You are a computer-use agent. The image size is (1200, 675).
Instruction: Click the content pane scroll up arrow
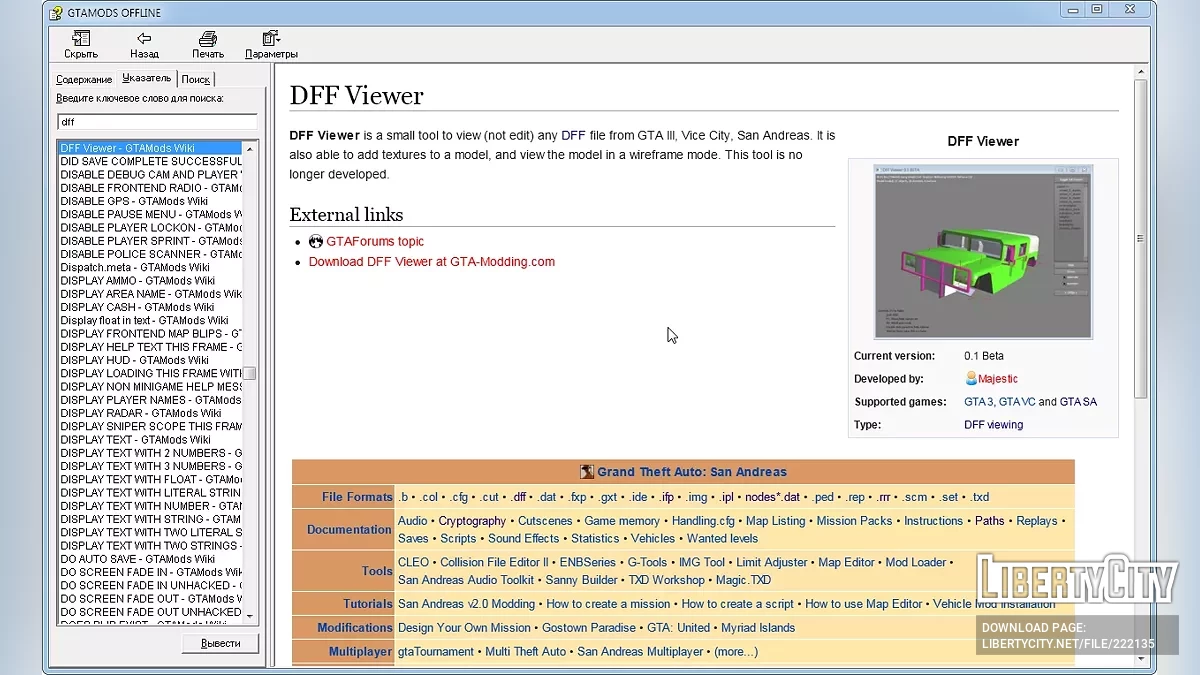[x=1140, y=73]
